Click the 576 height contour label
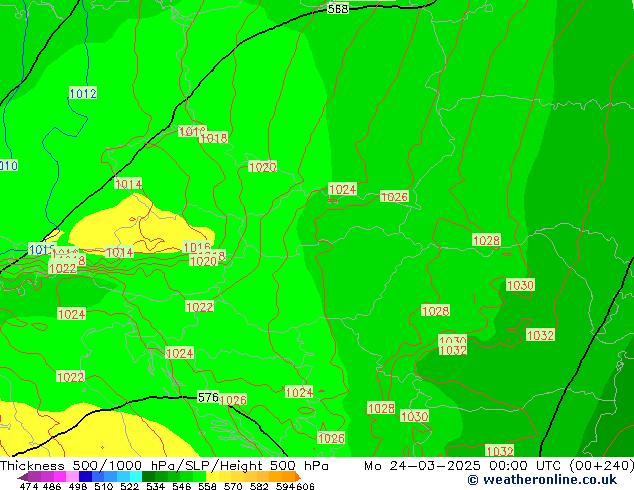634x490 pixels. point(208,397)
